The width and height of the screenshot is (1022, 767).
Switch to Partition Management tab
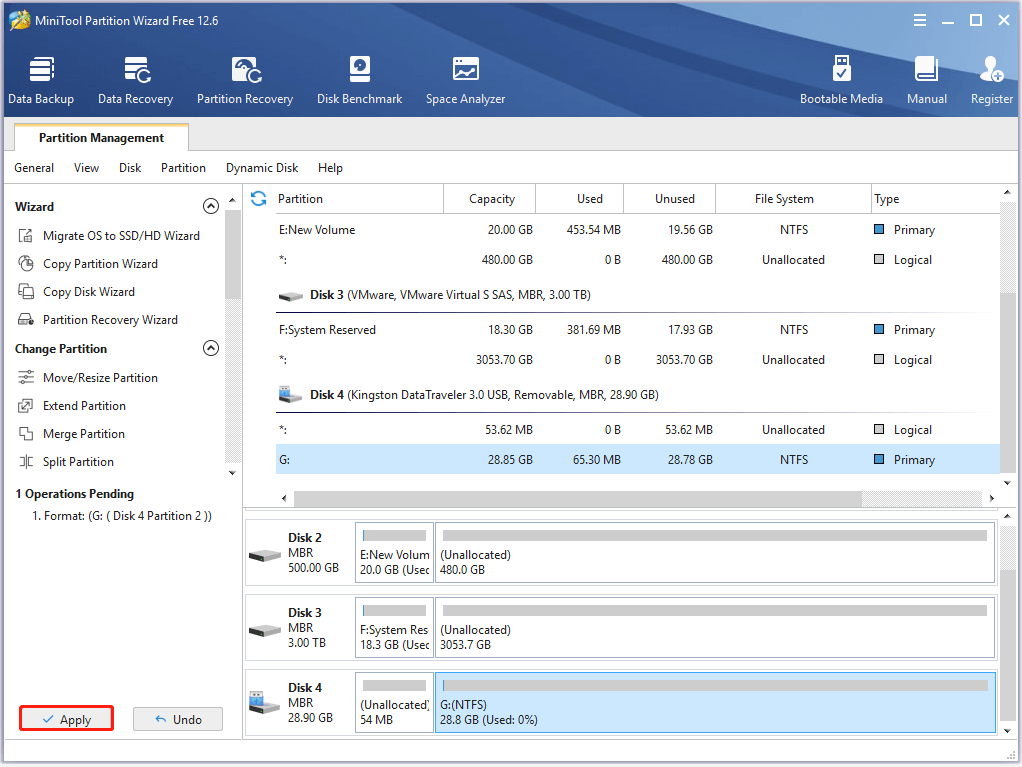pos(101,137)
